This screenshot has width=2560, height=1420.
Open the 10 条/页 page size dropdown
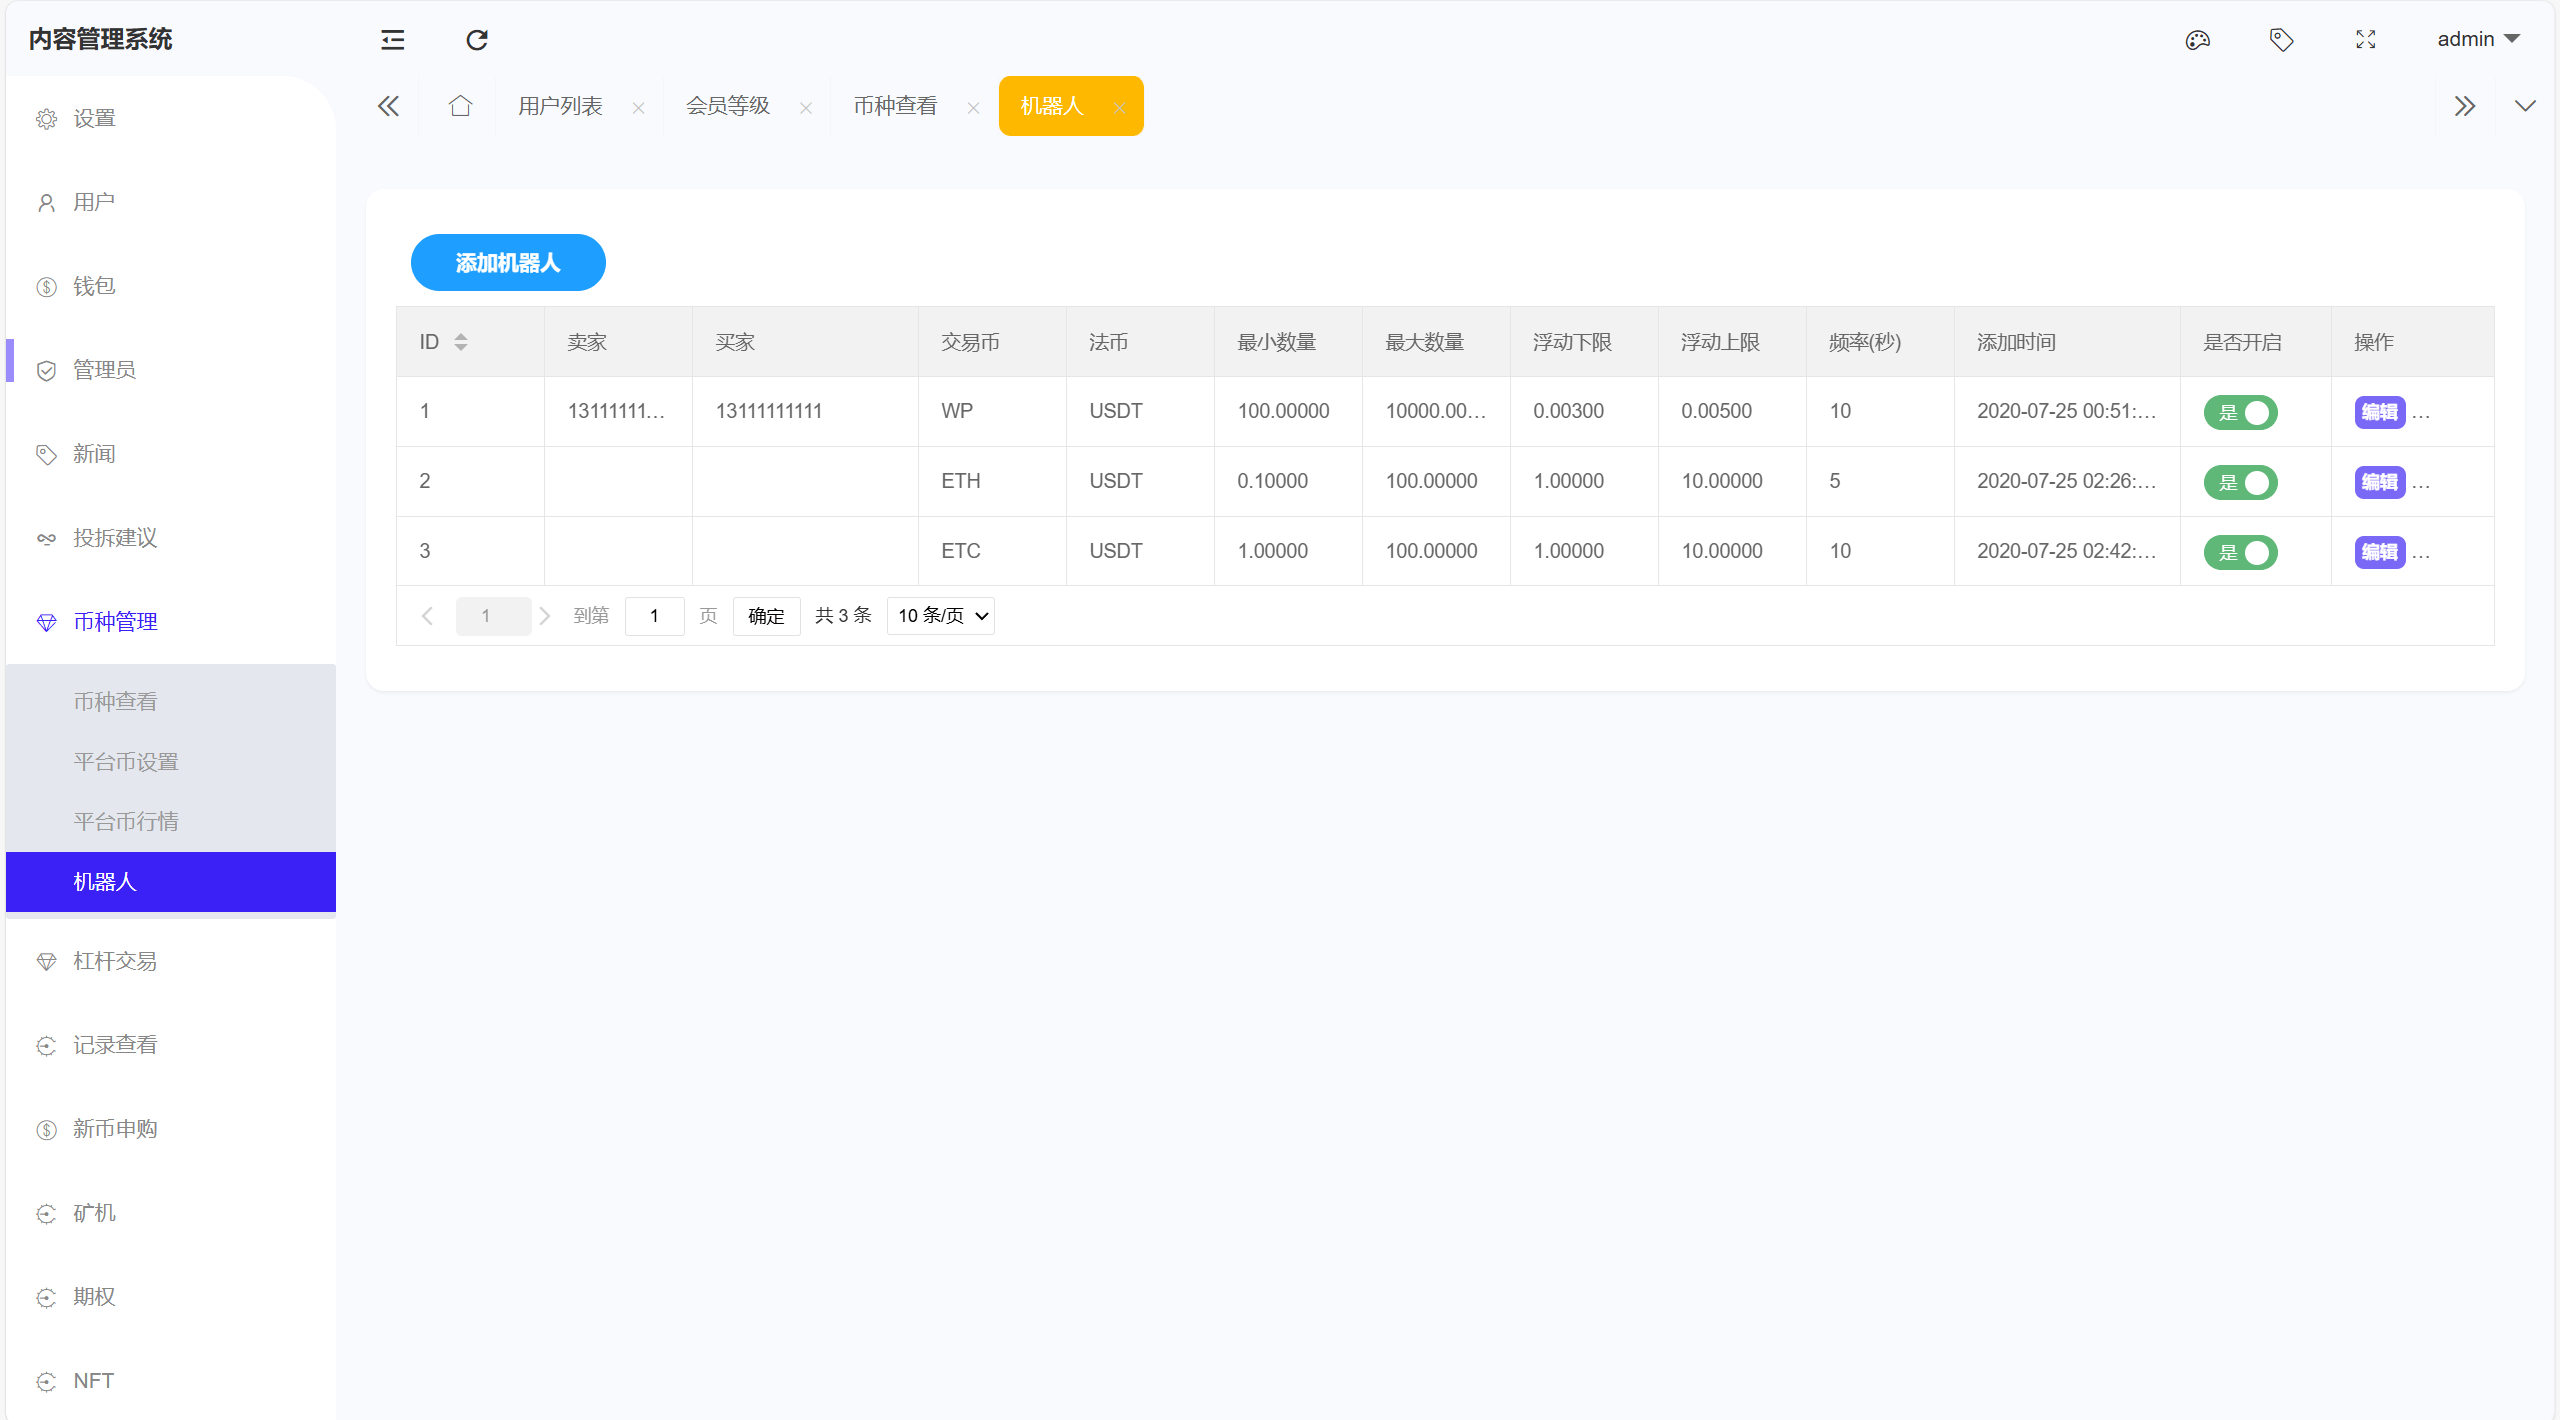[x=941, y=616]
